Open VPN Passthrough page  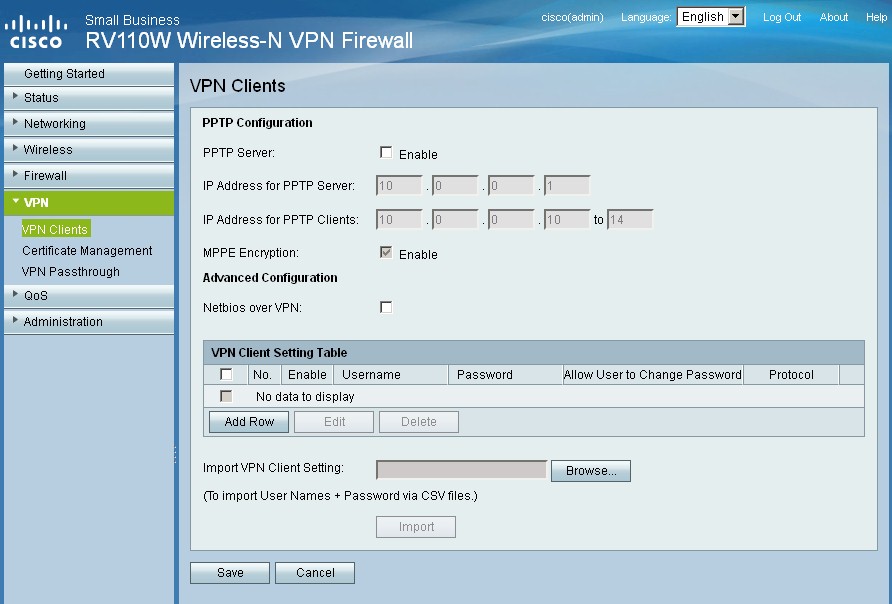(x=71, y=272)
